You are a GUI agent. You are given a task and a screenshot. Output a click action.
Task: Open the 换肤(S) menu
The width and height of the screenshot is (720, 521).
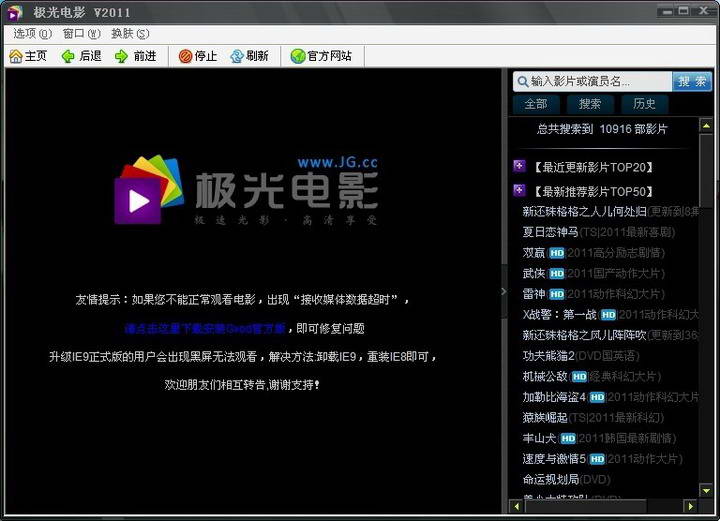coord(130,34)
